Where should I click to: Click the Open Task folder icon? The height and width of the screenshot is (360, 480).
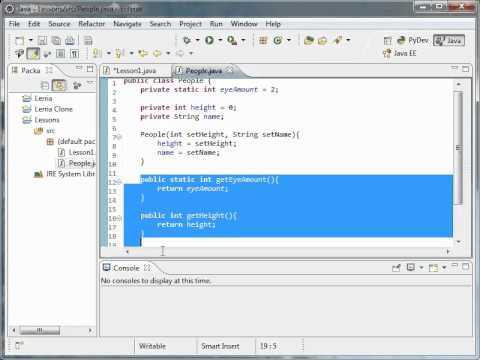point(323,41)
